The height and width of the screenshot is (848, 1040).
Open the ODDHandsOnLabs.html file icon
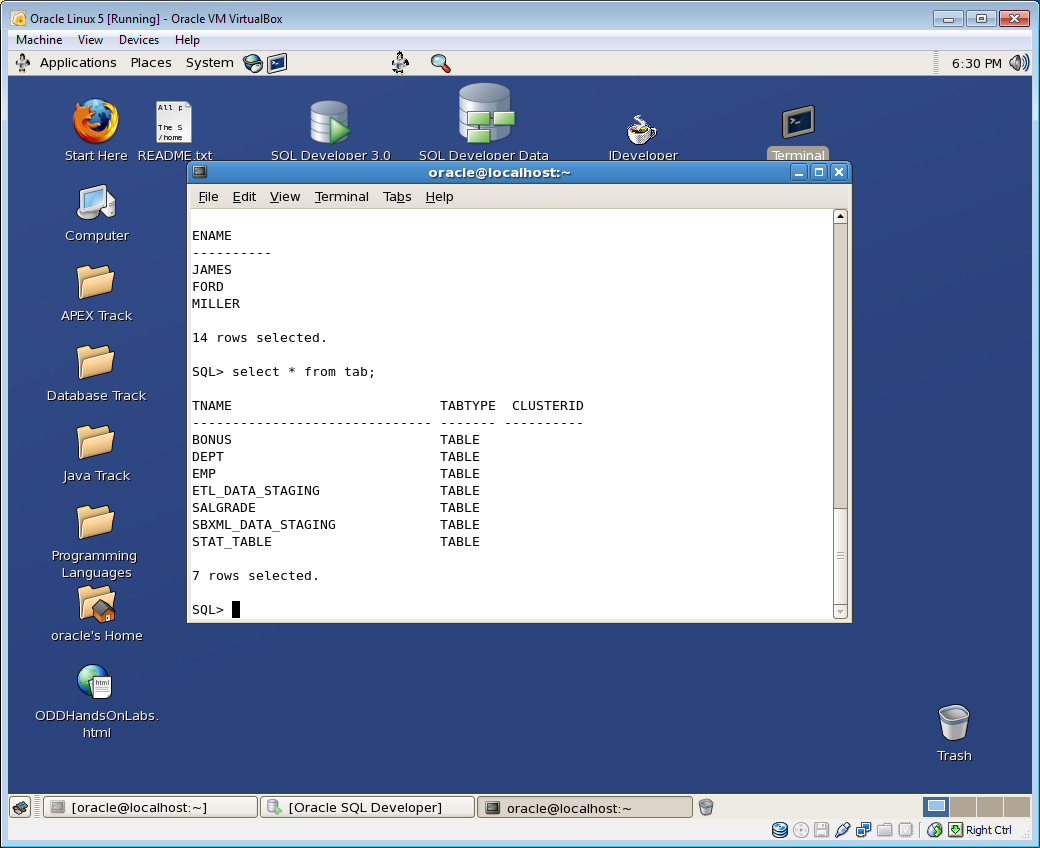96,683
